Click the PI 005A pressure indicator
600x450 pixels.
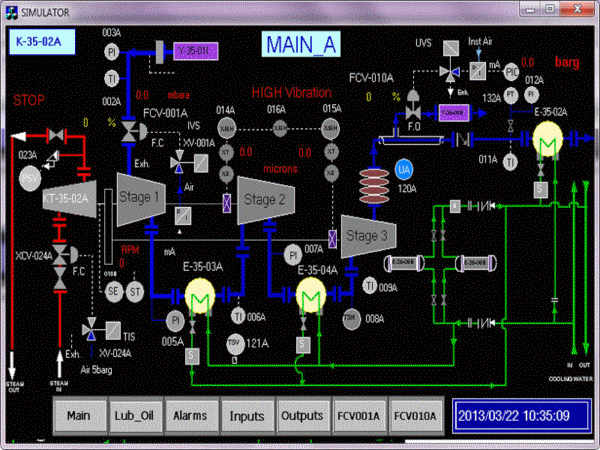(176, 320)
